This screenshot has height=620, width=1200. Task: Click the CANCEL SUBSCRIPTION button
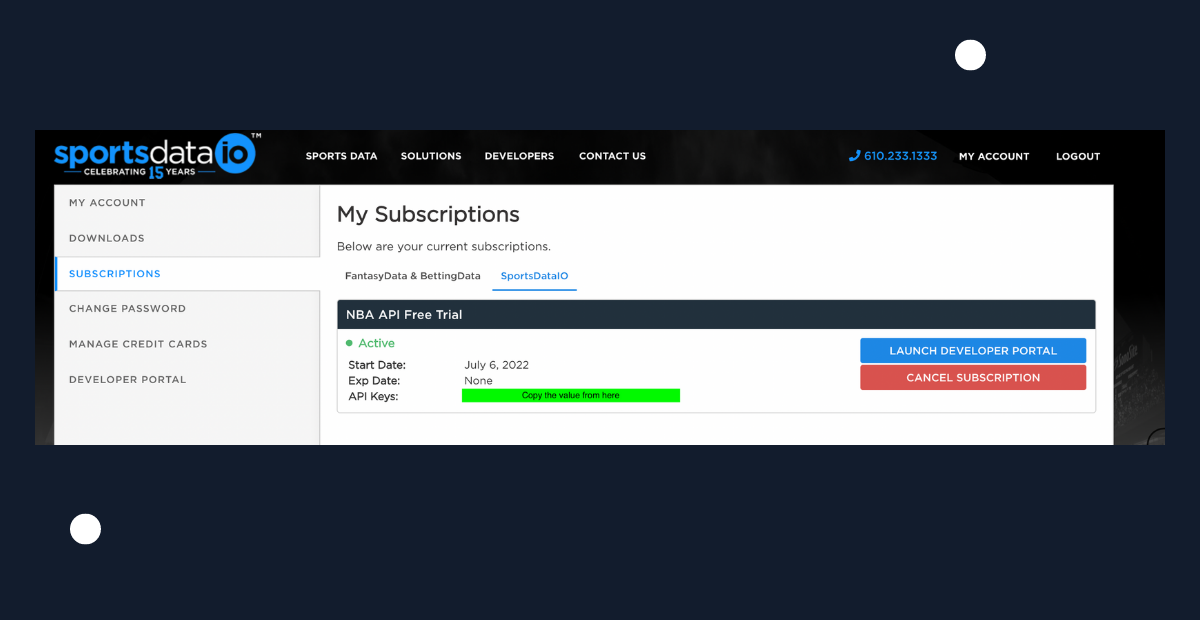pyautogui.click(x=973, y=378)
